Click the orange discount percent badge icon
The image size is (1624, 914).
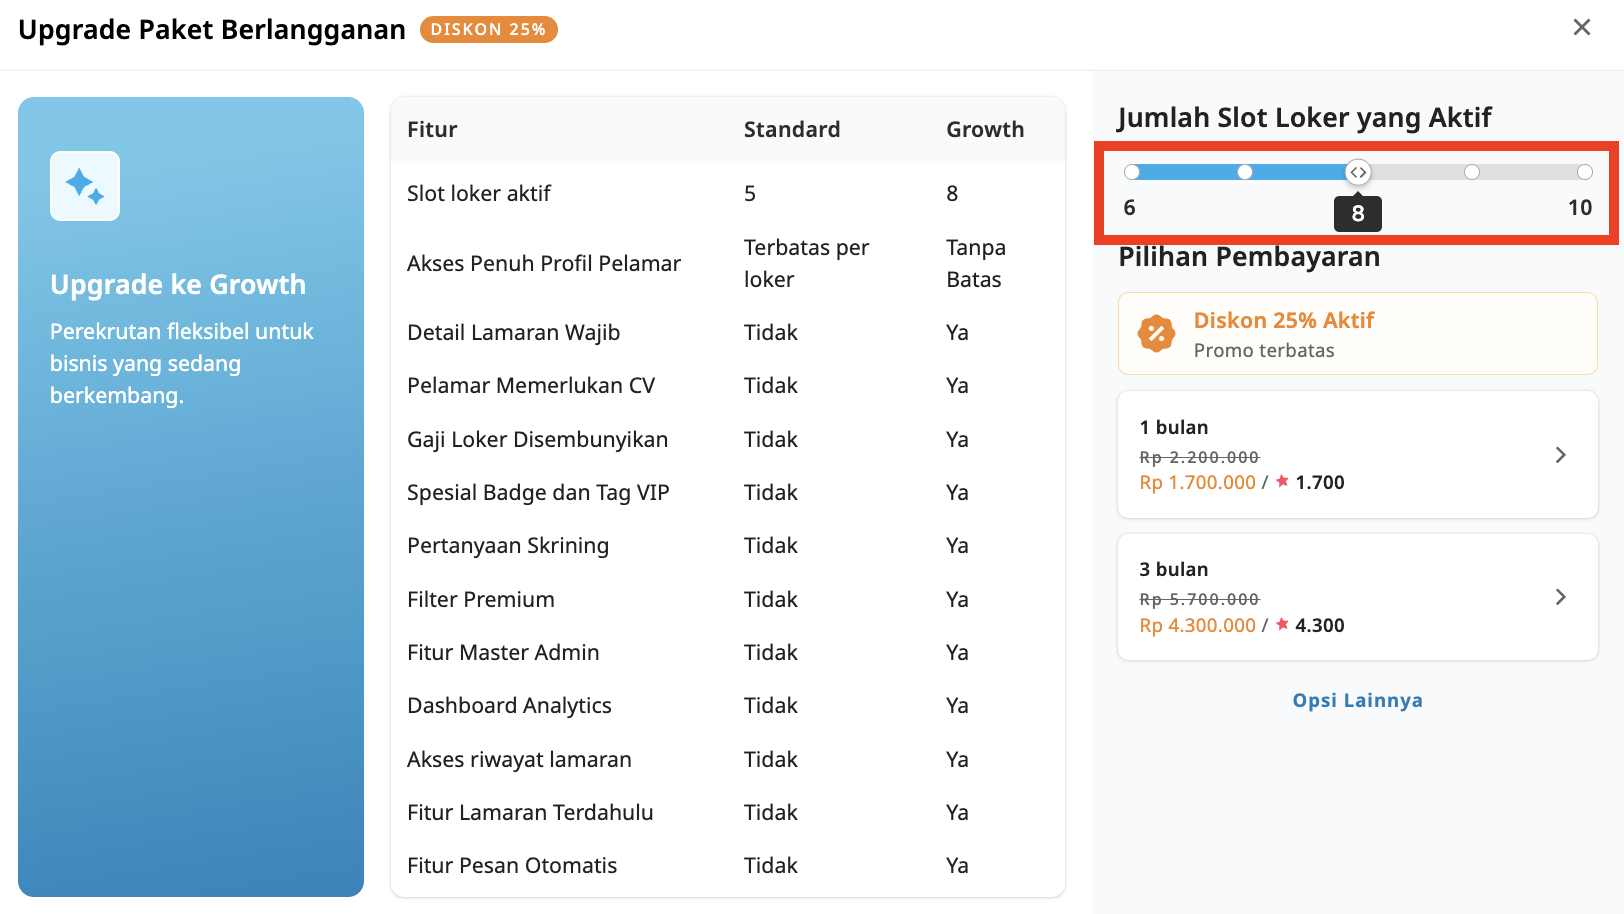[1157, 334]
